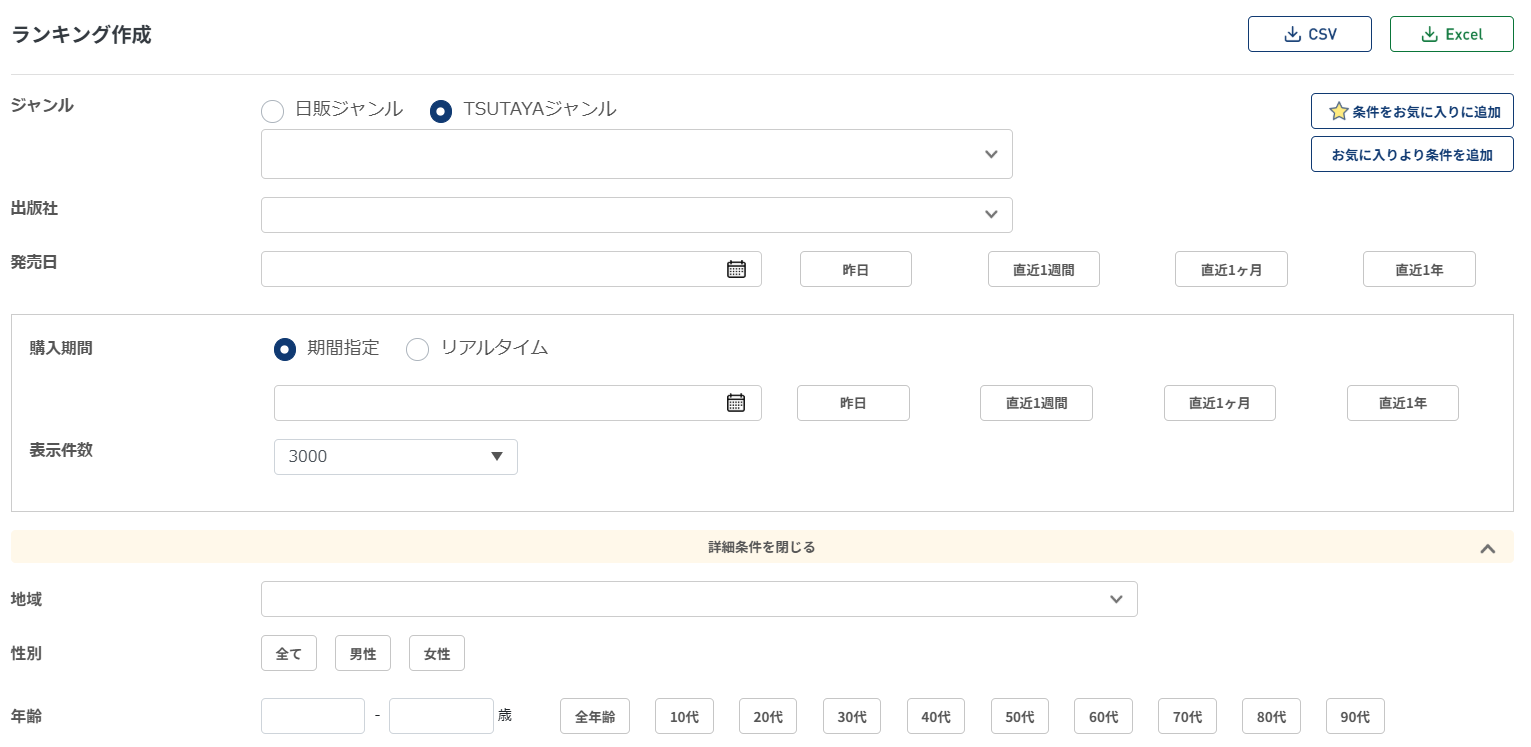The image size is (1531, 747).
Task: Open the ジャンル dropdown list
Action: 636,154
